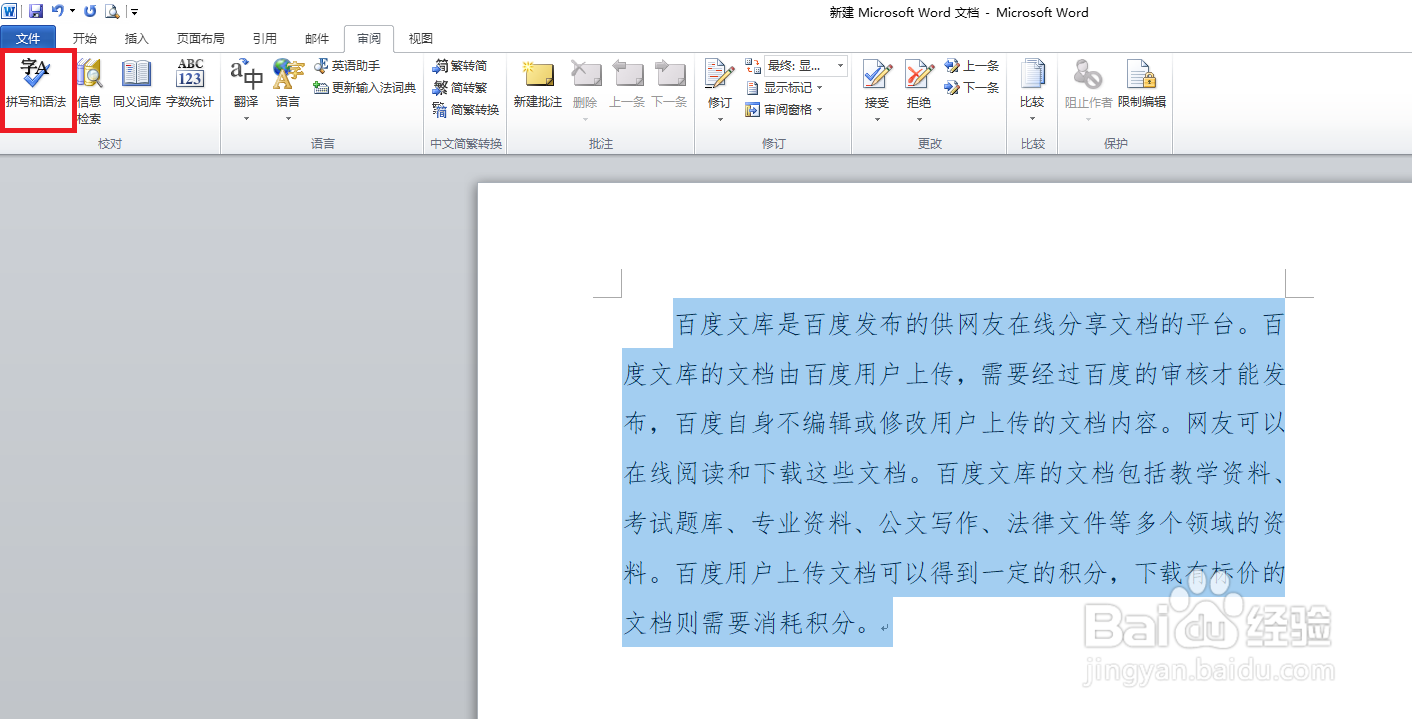The width and height of the screenshot is (1412, 719).
Task: Expand the 修订 dropdown arrow
Action: point(720,119)
